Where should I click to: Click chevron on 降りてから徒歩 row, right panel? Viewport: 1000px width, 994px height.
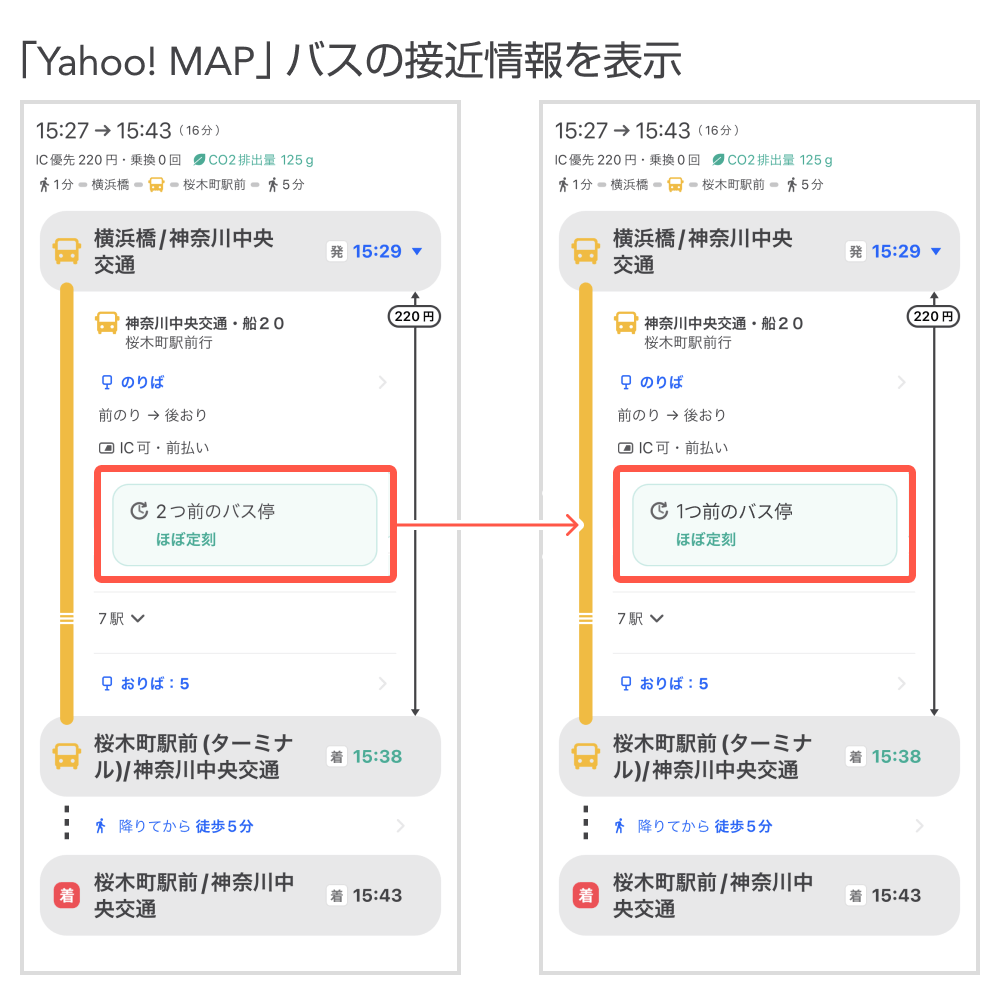(920, 826)
